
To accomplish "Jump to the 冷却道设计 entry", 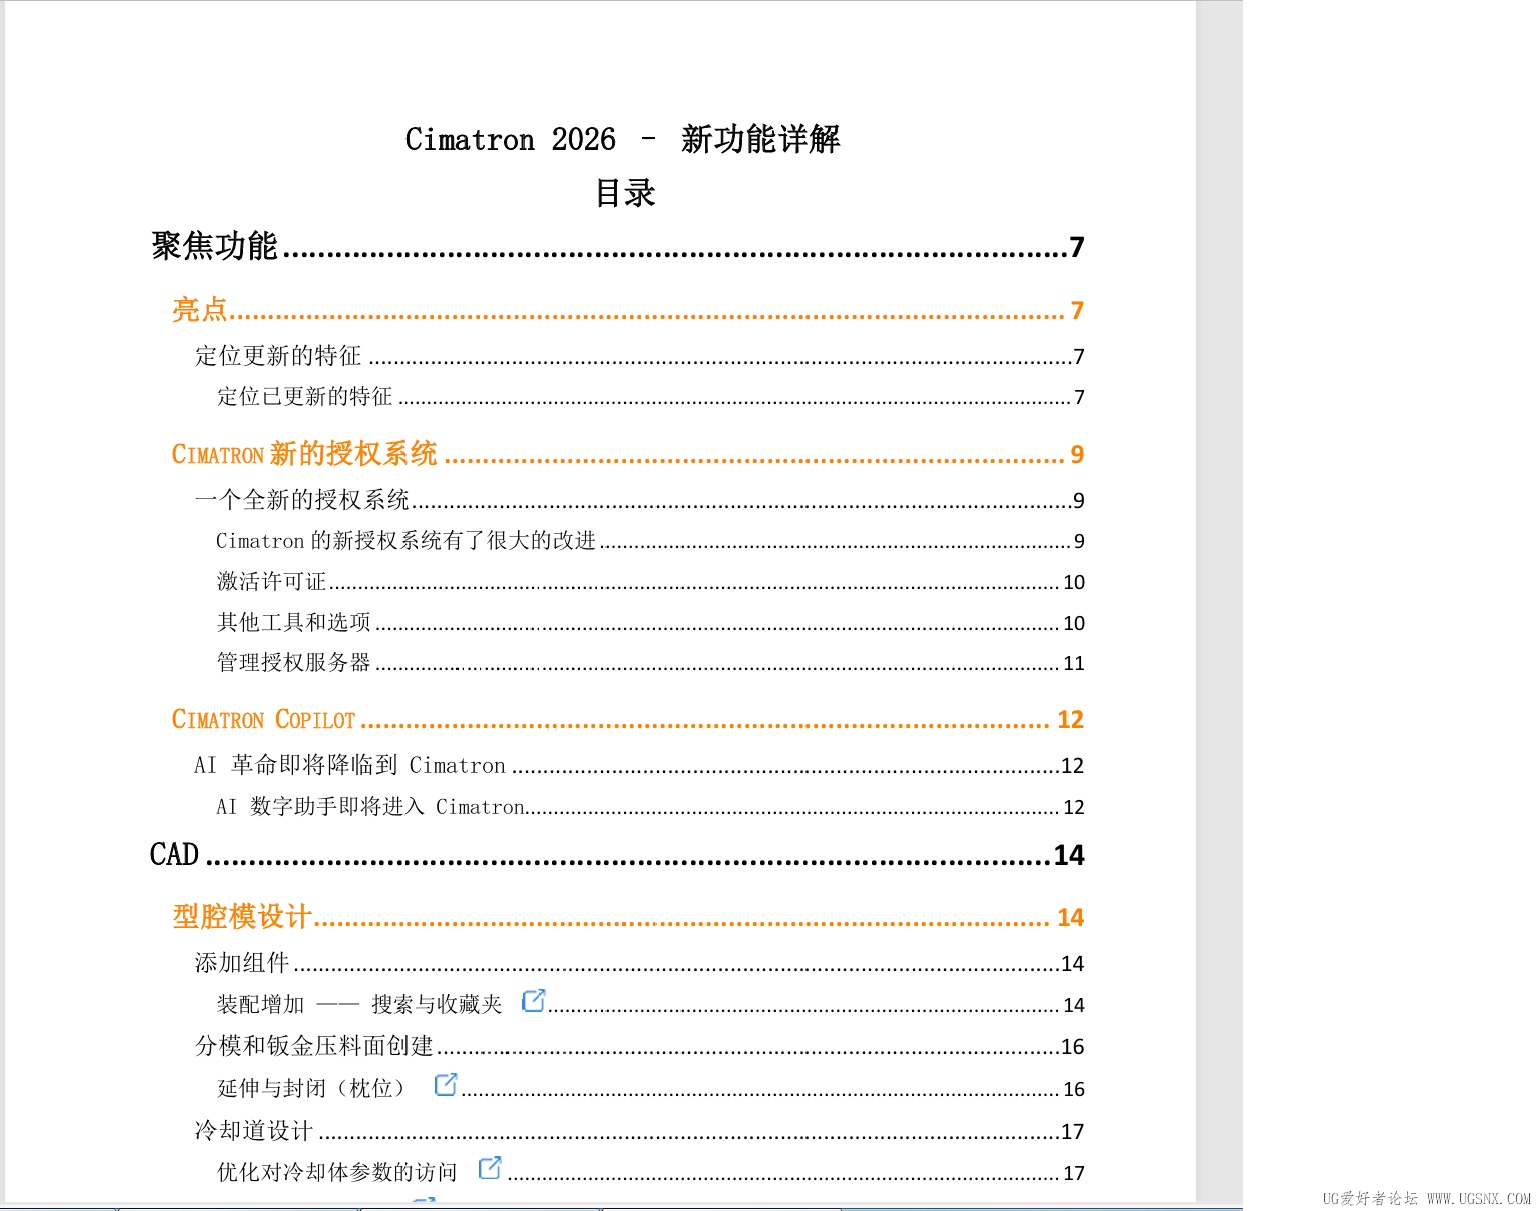I will [x=640, y=1131].
